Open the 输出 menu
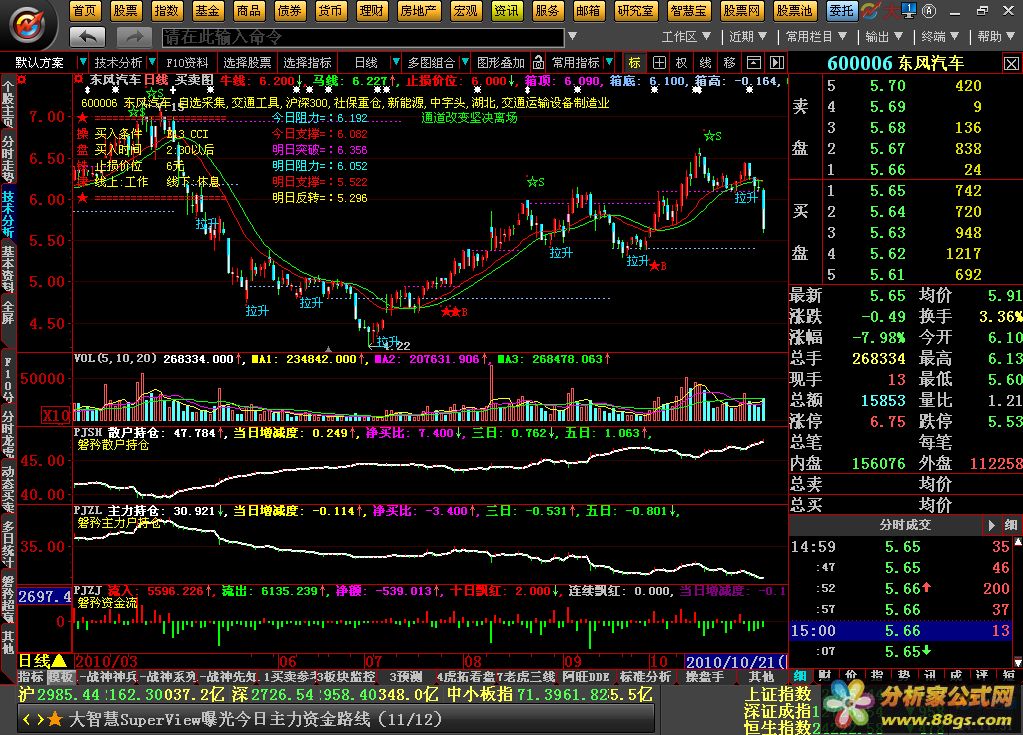Viewport: 1023px width, 735px height. (883, 37)
